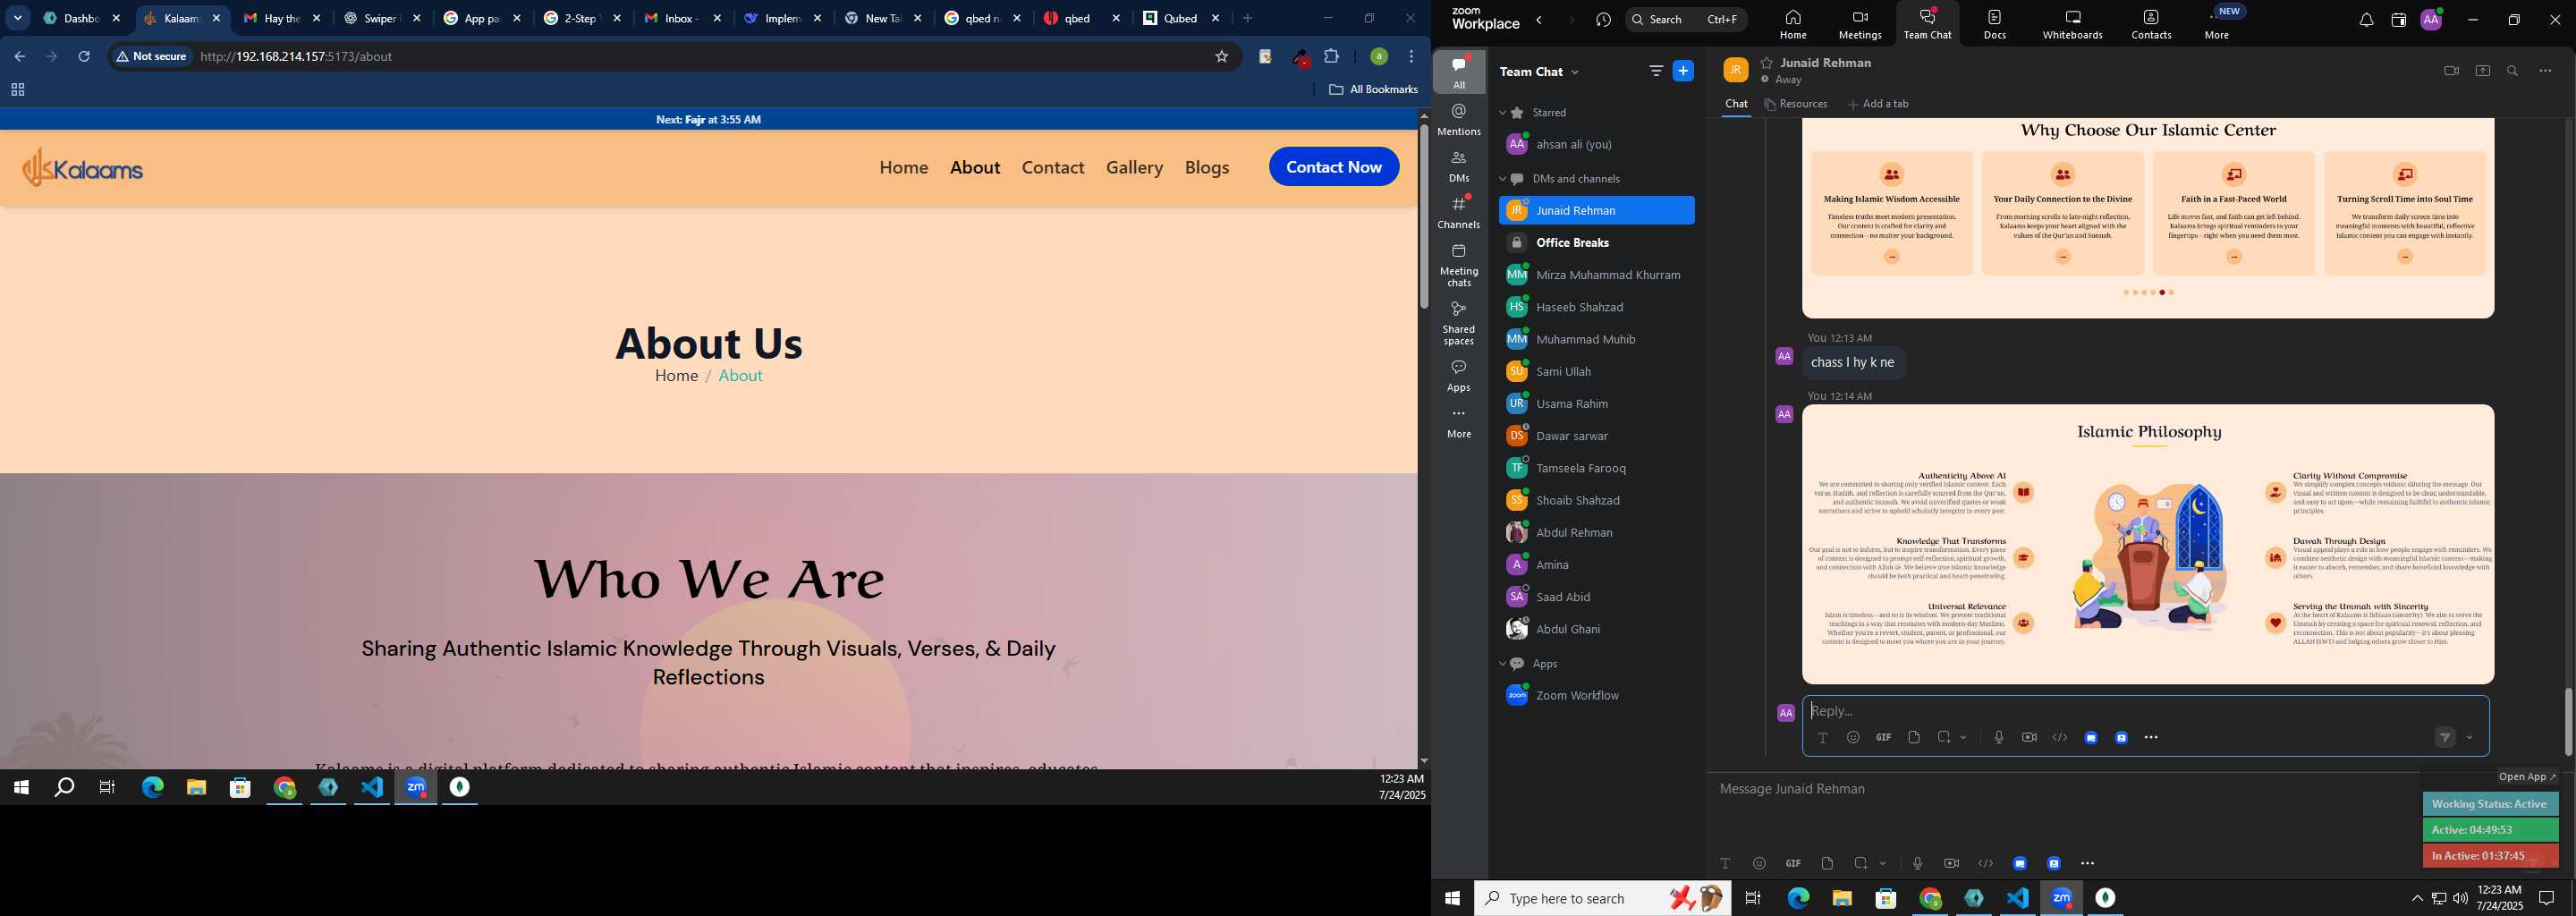Click Type here to search on taskbar

(x=1600, y=899)
